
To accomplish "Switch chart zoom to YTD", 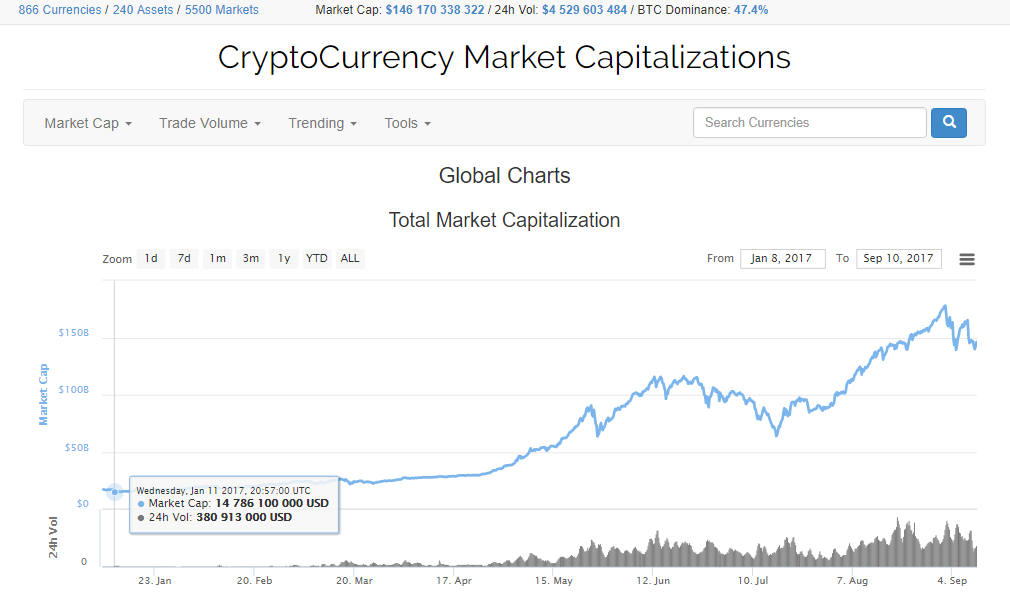I will 316,258.
